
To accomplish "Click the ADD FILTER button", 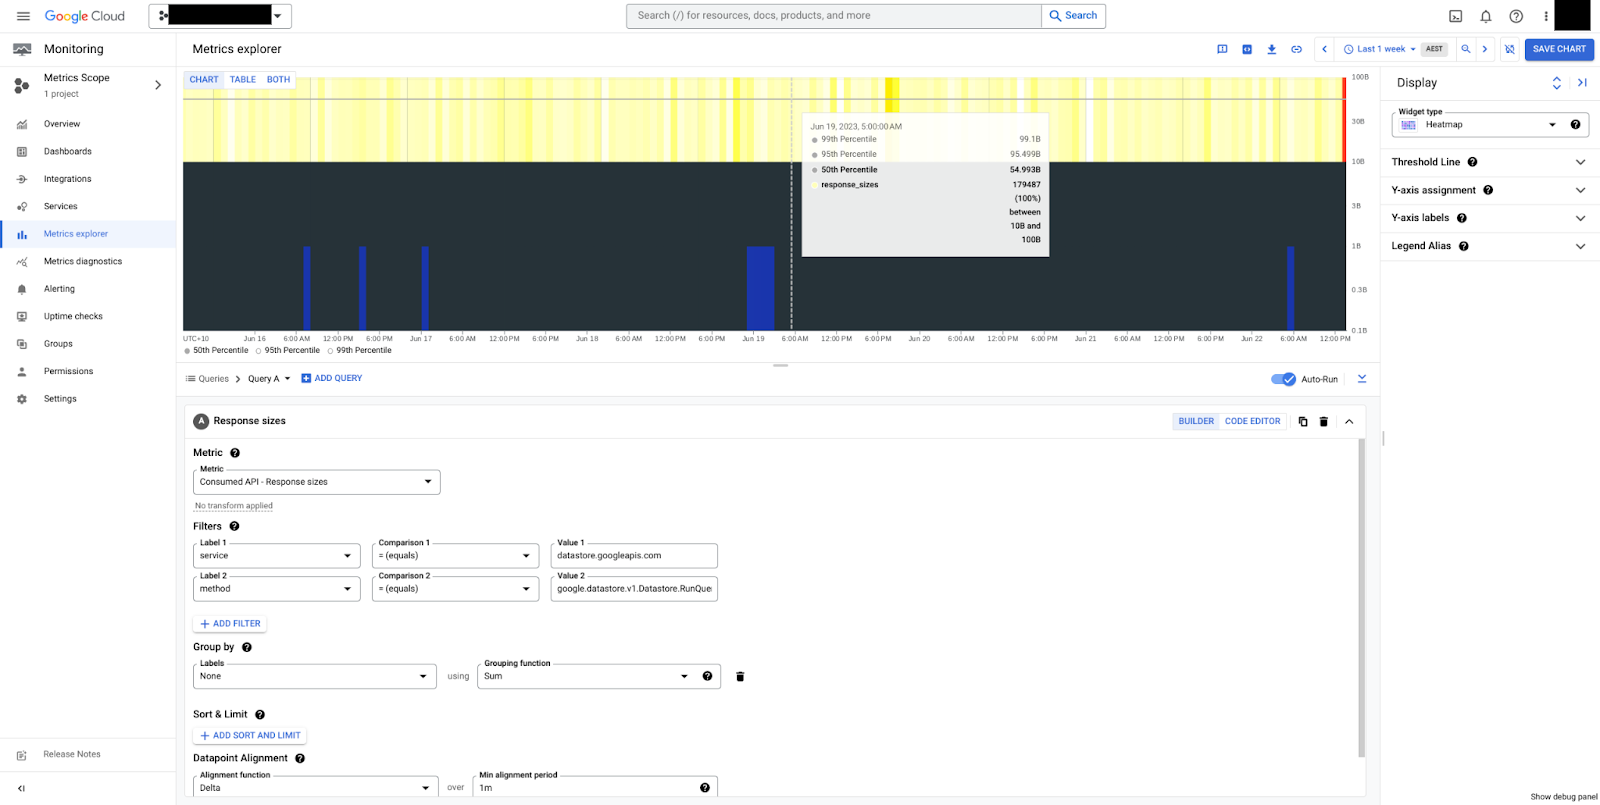I will 230,624.
